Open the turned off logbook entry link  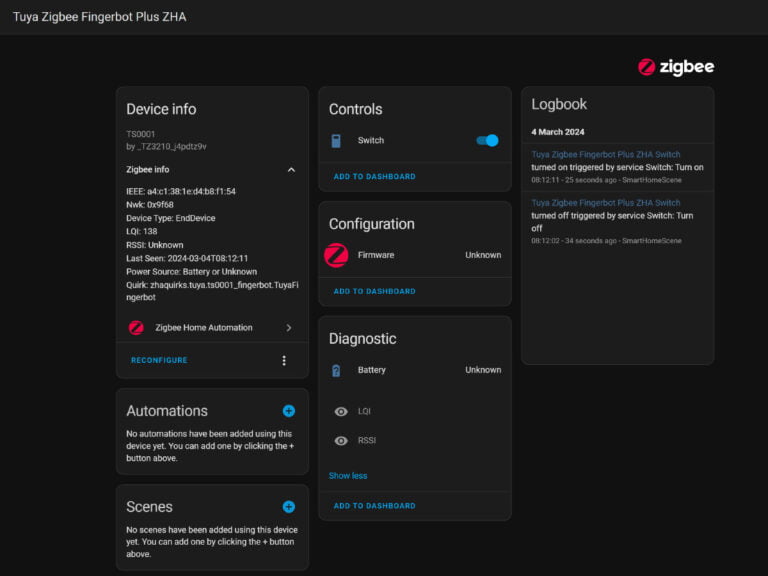point(605,203)
